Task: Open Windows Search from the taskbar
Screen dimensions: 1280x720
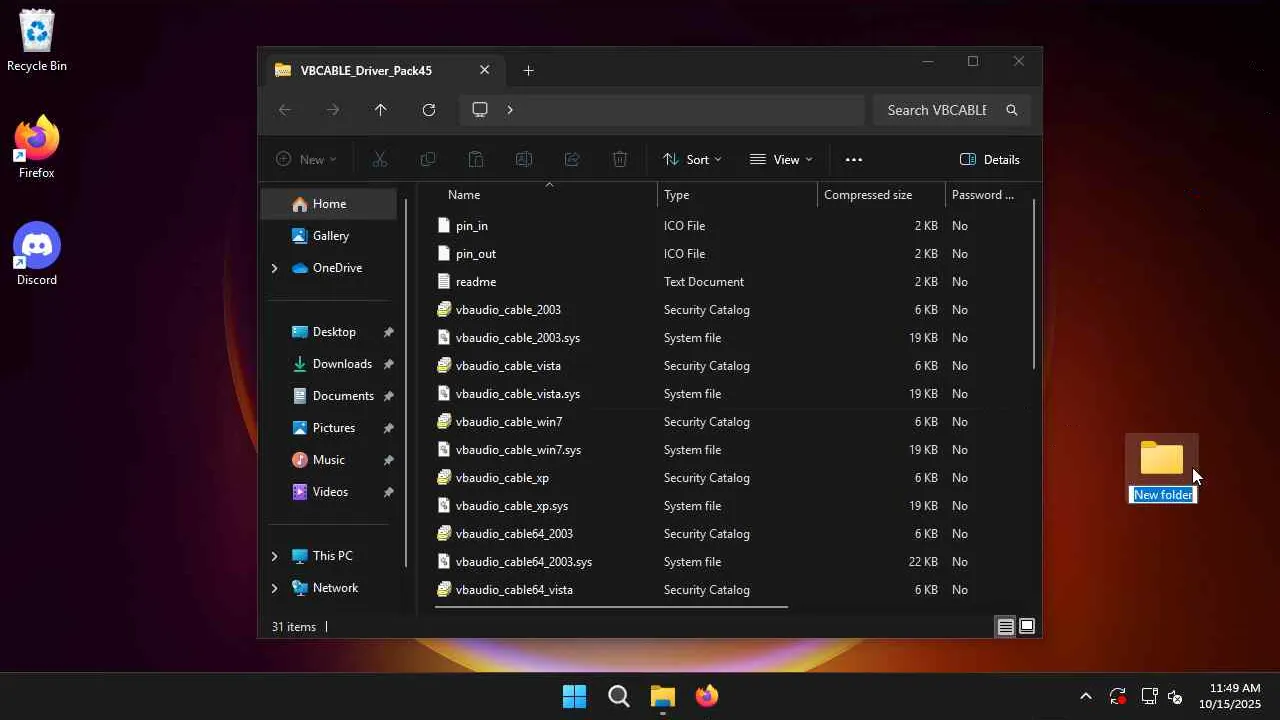Action: [619, 696]
